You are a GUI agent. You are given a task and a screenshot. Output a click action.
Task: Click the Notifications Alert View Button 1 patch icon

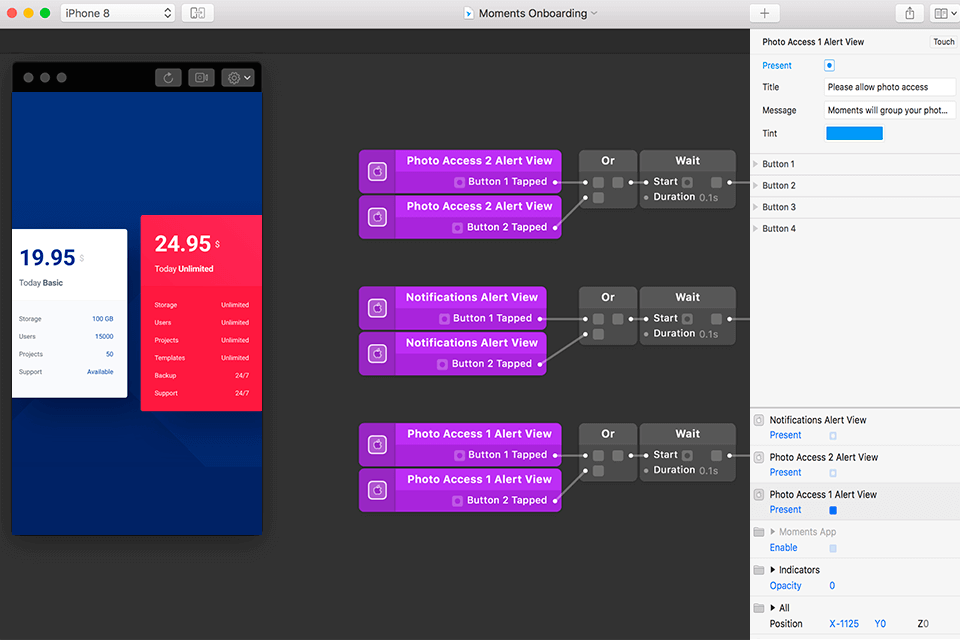(x=377, y=308)
